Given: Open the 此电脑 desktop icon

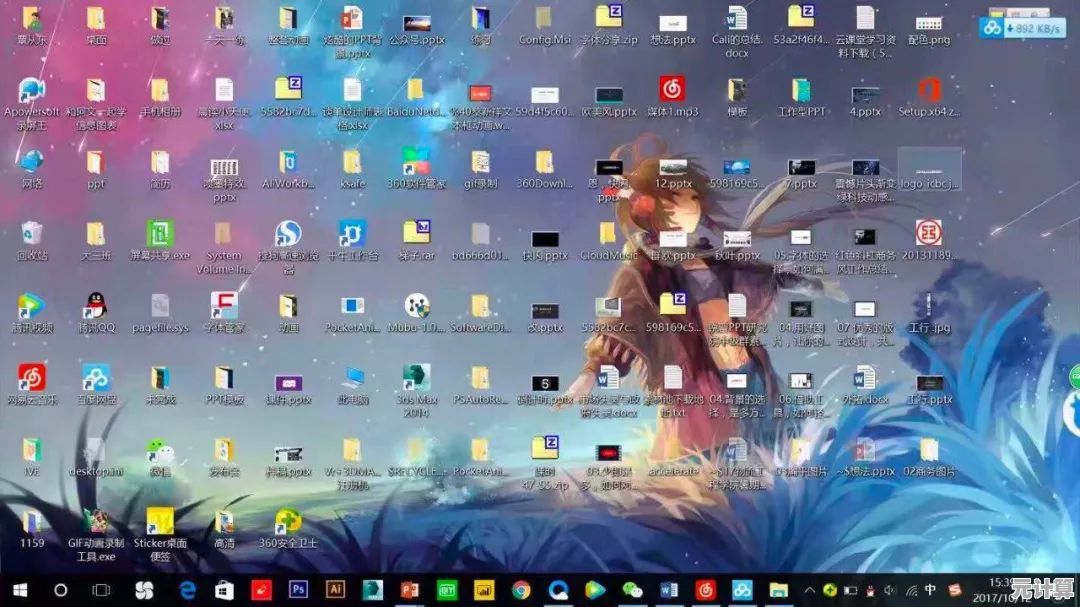Looking at the screenshot, I should pos(352,378).
